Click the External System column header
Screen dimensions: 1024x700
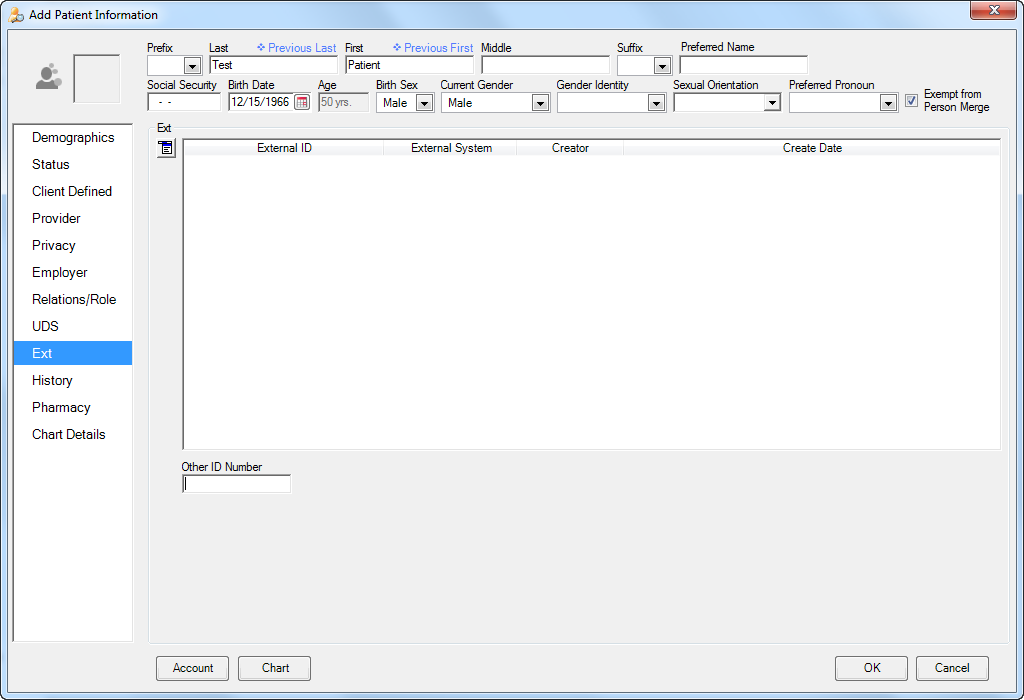tap(451, 148)
